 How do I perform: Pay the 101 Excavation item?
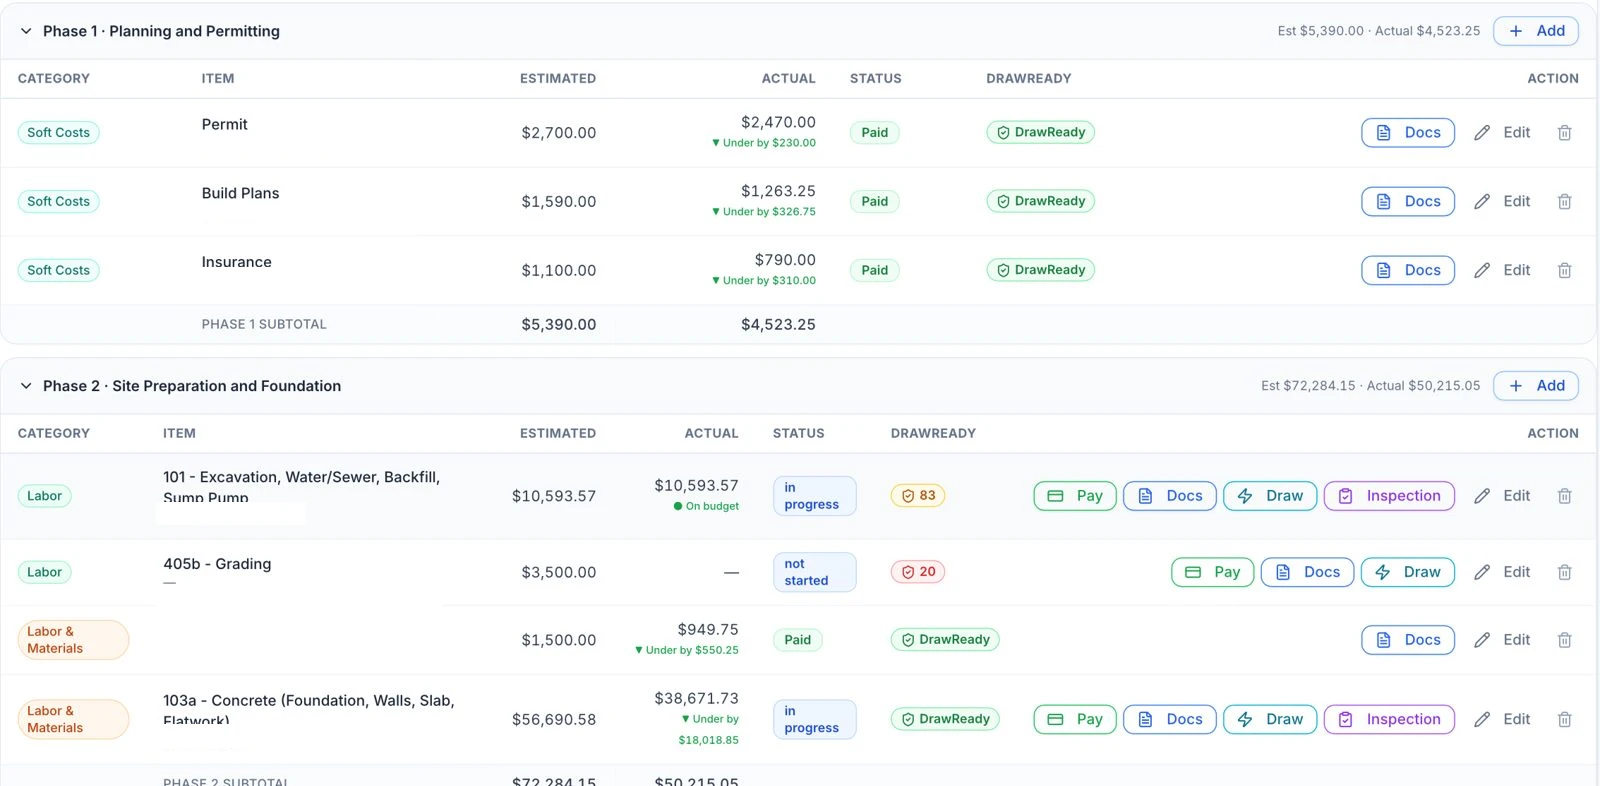click(1075, 496)
